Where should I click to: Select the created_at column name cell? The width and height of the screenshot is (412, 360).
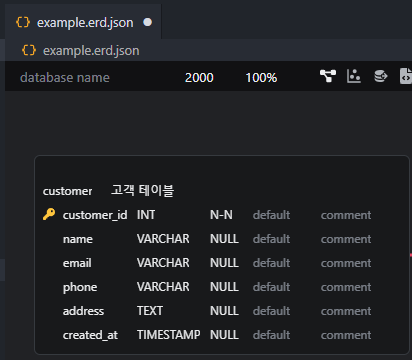[90, 335]
